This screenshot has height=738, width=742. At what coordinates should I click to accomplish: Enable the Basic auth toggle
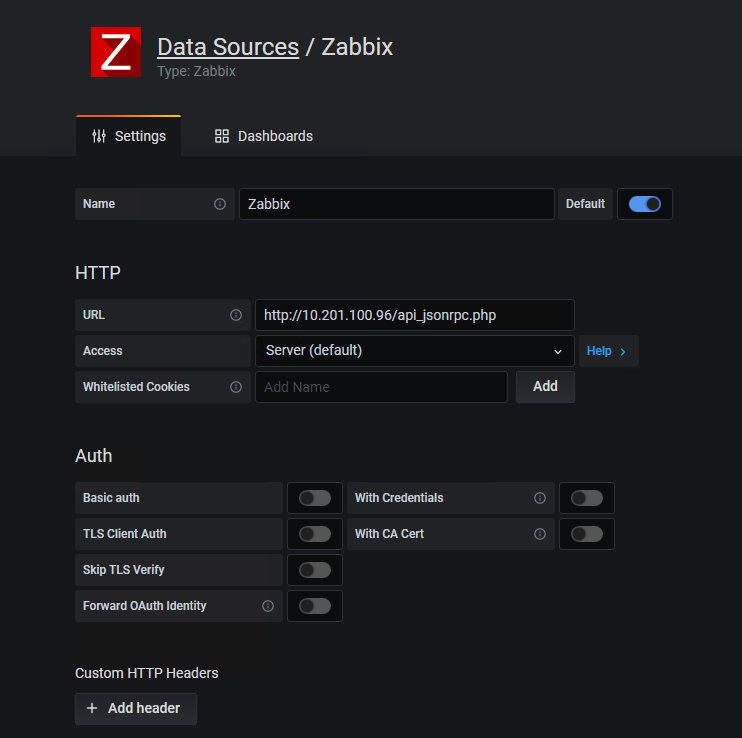click(x=314, y=498)
